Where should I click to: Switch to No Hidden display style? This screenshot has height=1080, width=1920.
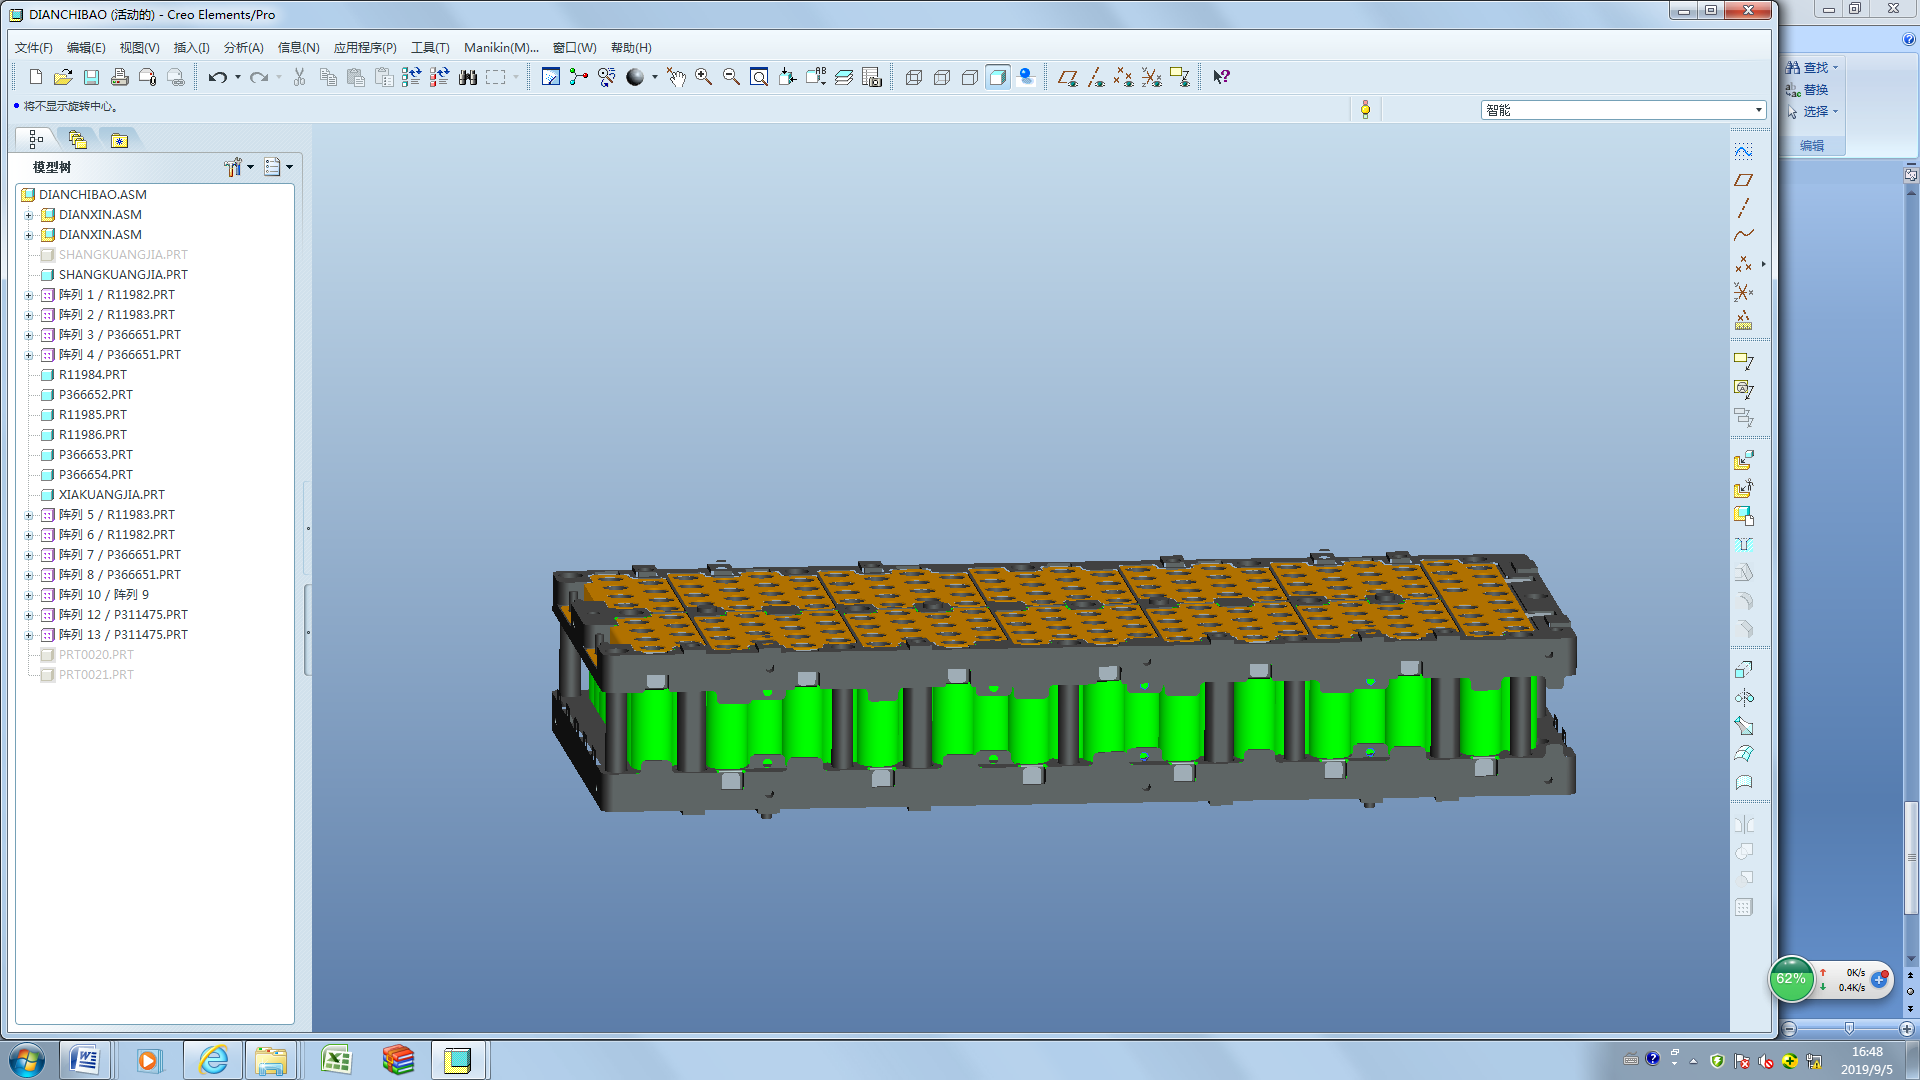[x=969, y=77]
